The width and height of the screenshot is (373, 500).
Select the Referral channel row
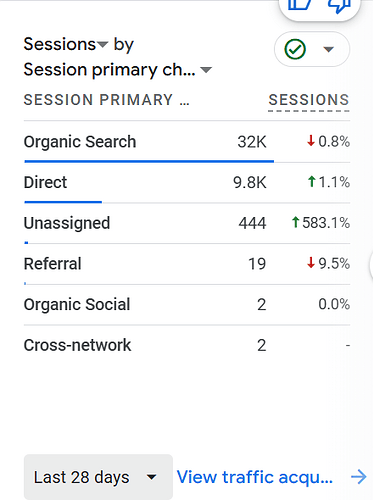187,264
